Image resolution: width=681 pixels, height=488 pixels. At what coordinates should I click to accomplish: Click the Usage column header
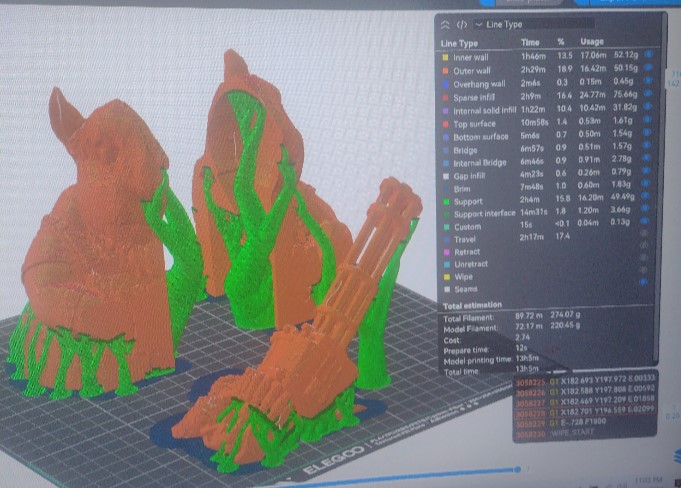click(592, 41)
